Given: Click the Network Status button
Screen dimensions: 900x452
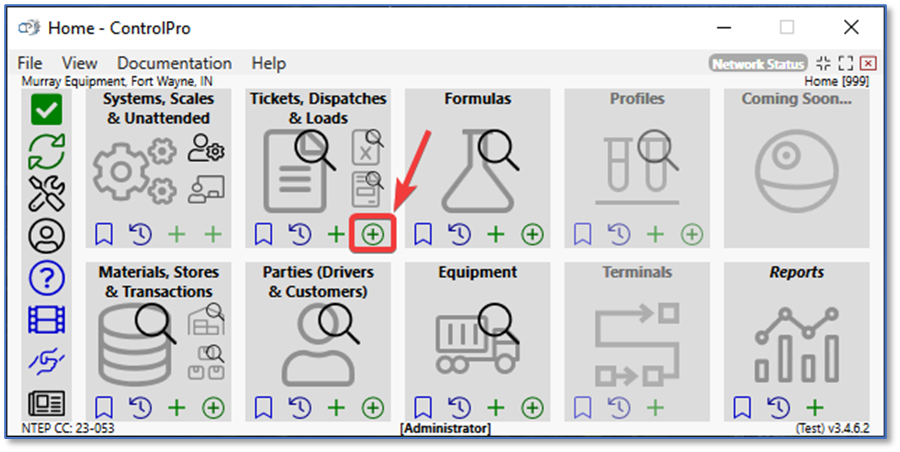Looking at the screenshot, I should pos(758,64).
